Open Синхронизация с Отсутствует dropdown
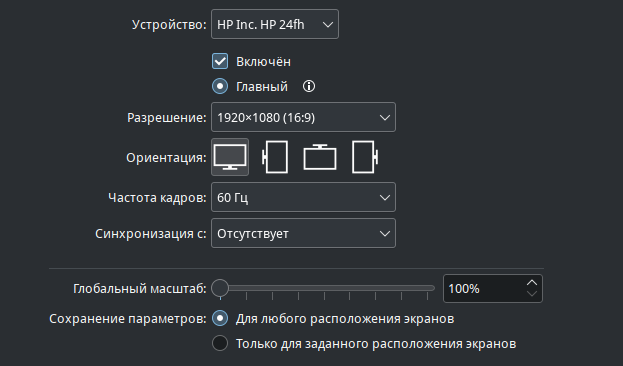This screenshot has height=366, width=623. point(303,233)
